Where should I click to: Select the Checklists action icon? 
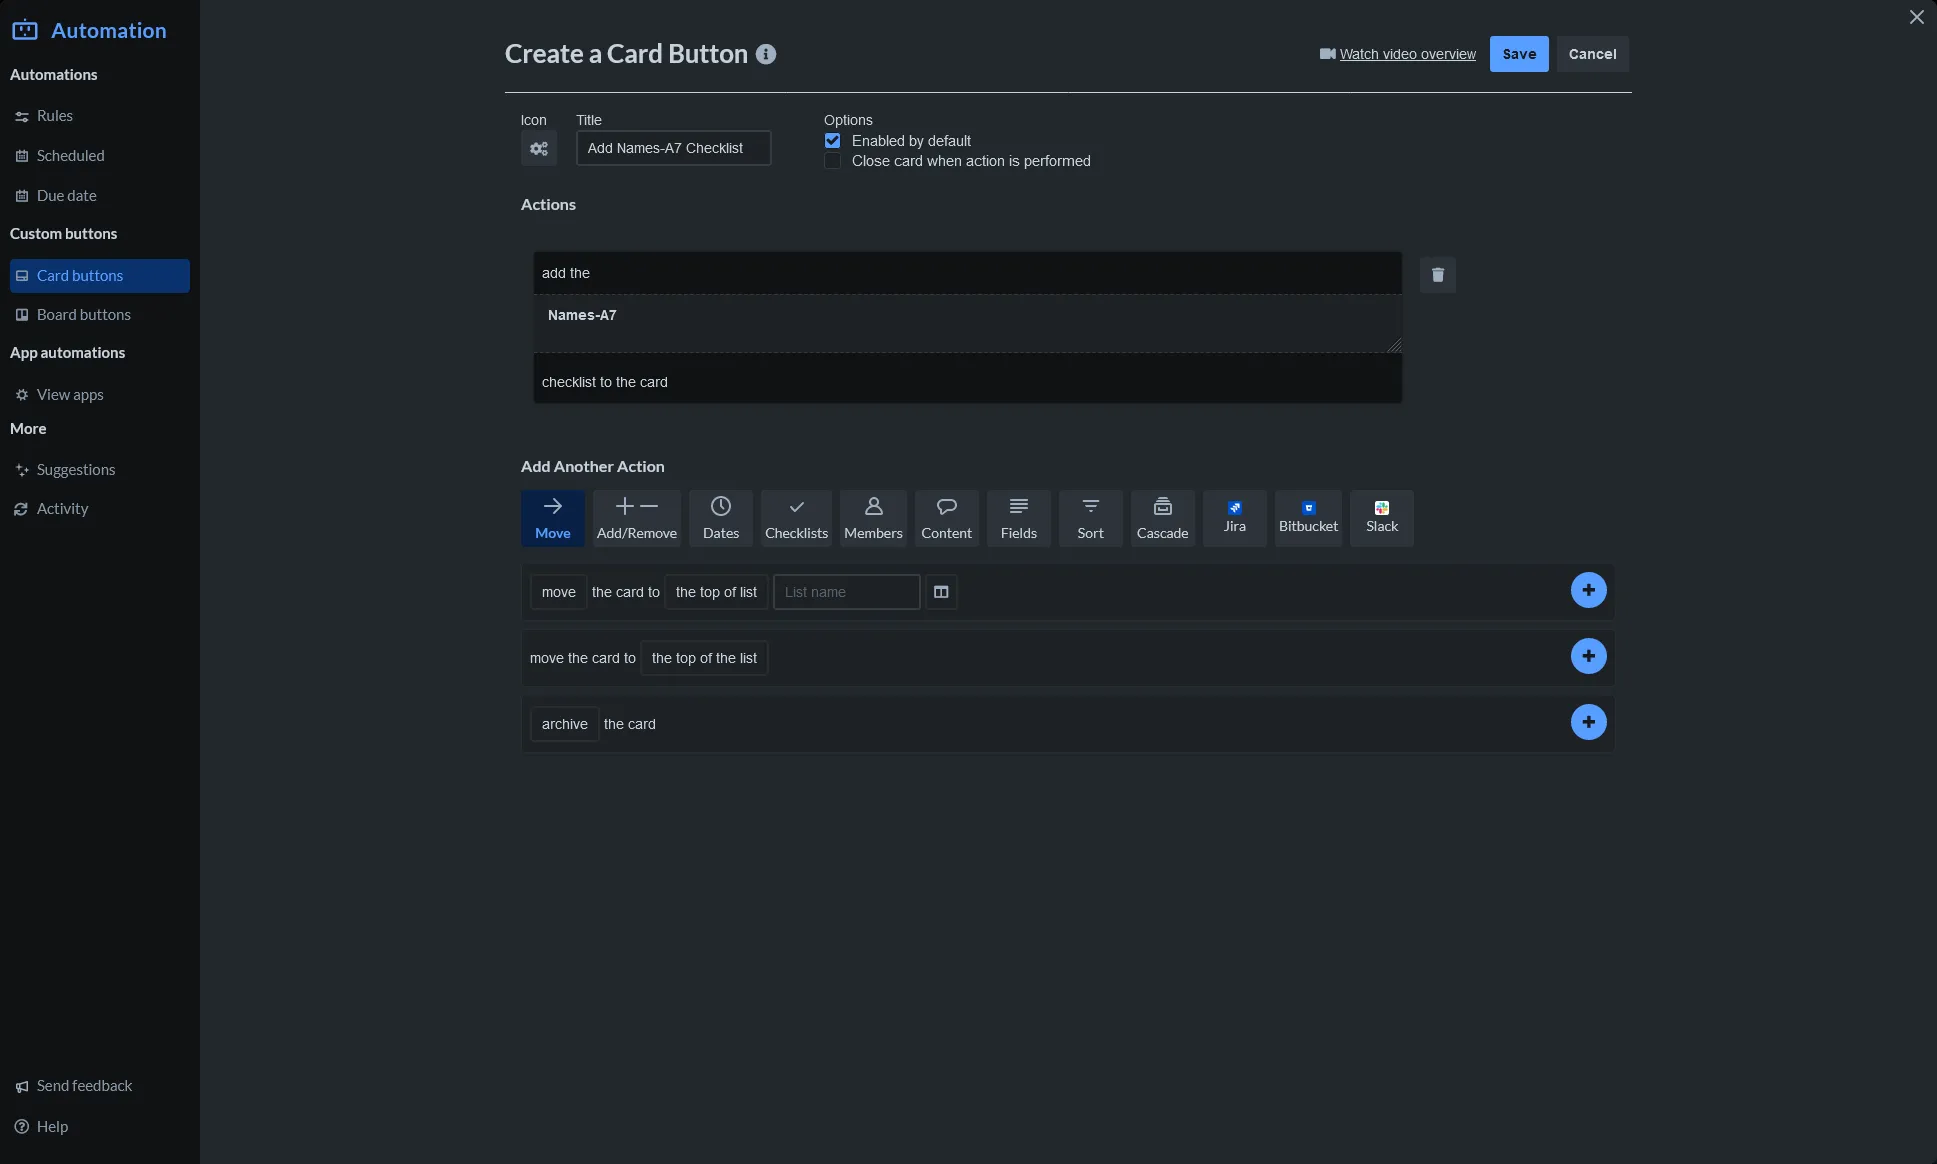[796, 517]
